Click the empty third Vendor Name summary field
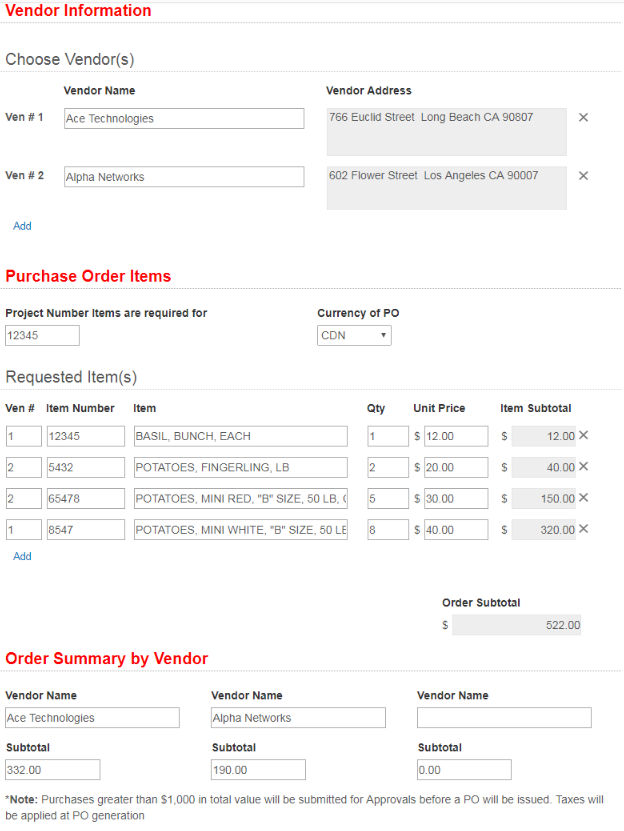 504,717
